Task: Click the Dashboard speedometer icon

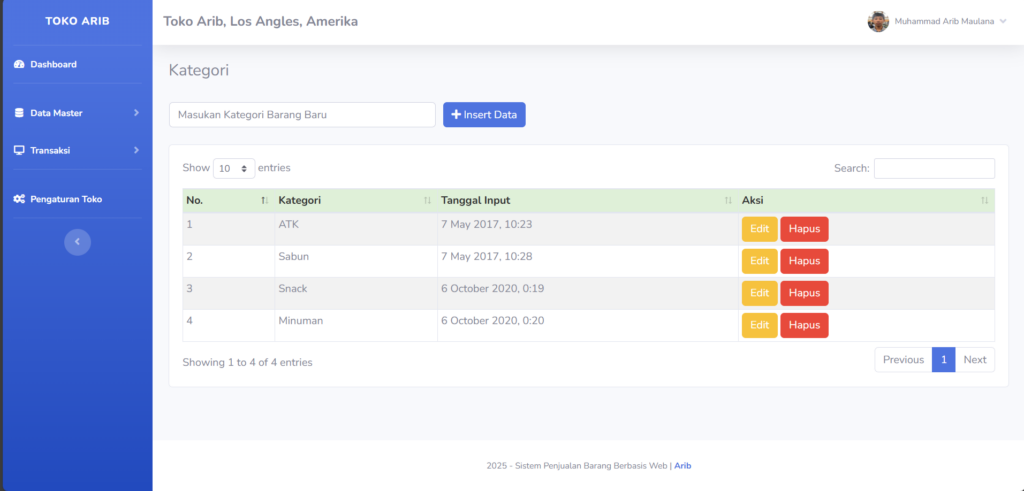Action: (x=19, y=65)
